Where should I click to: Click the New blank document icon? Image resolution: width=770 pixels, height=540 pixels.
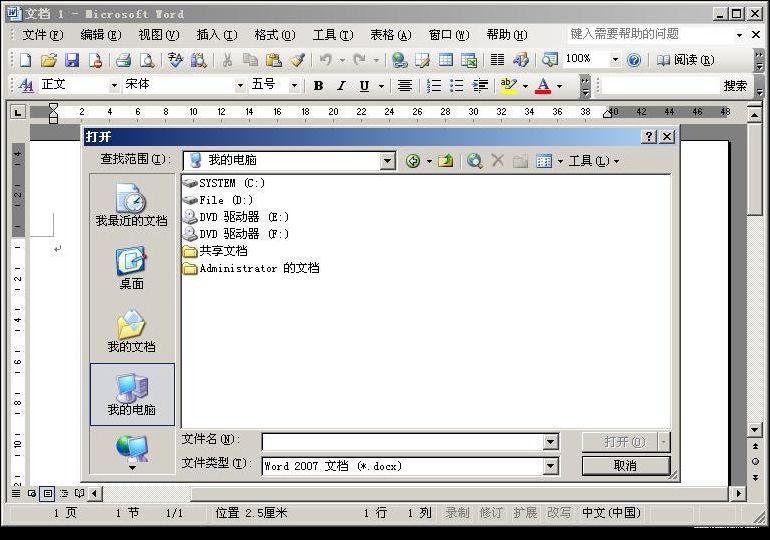[25, 60]
